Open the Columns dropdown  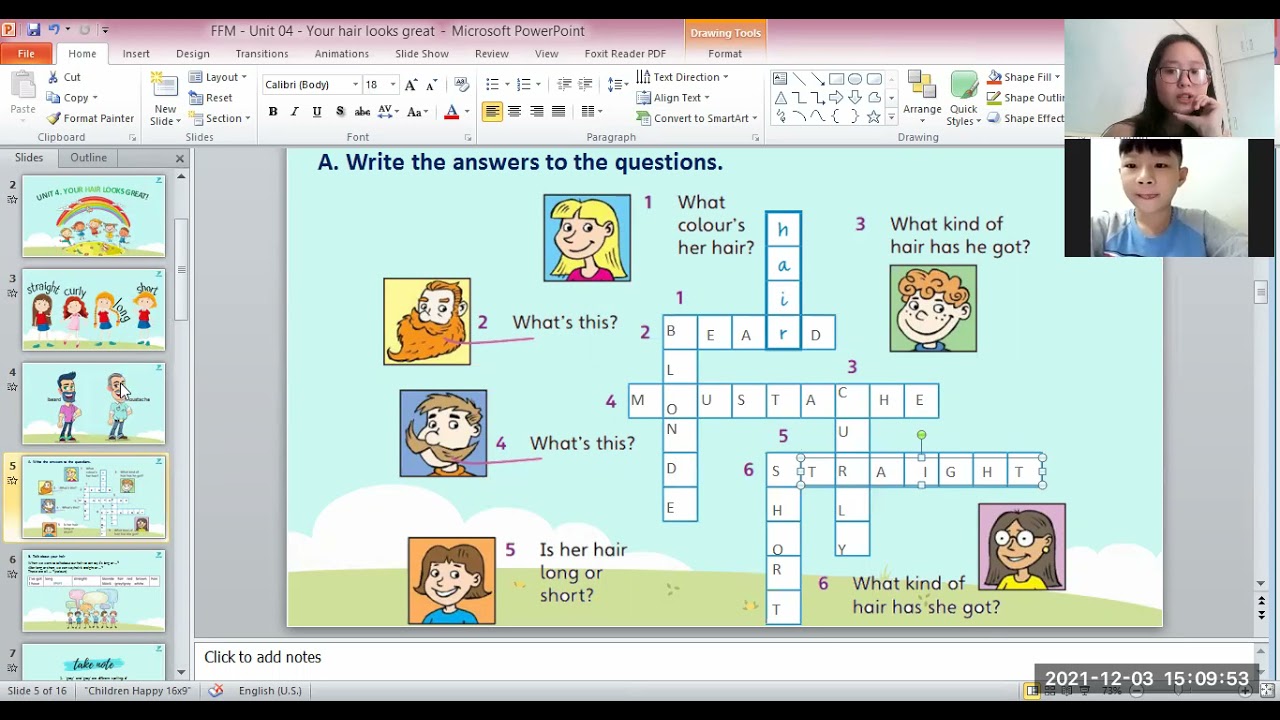point(592,111)
